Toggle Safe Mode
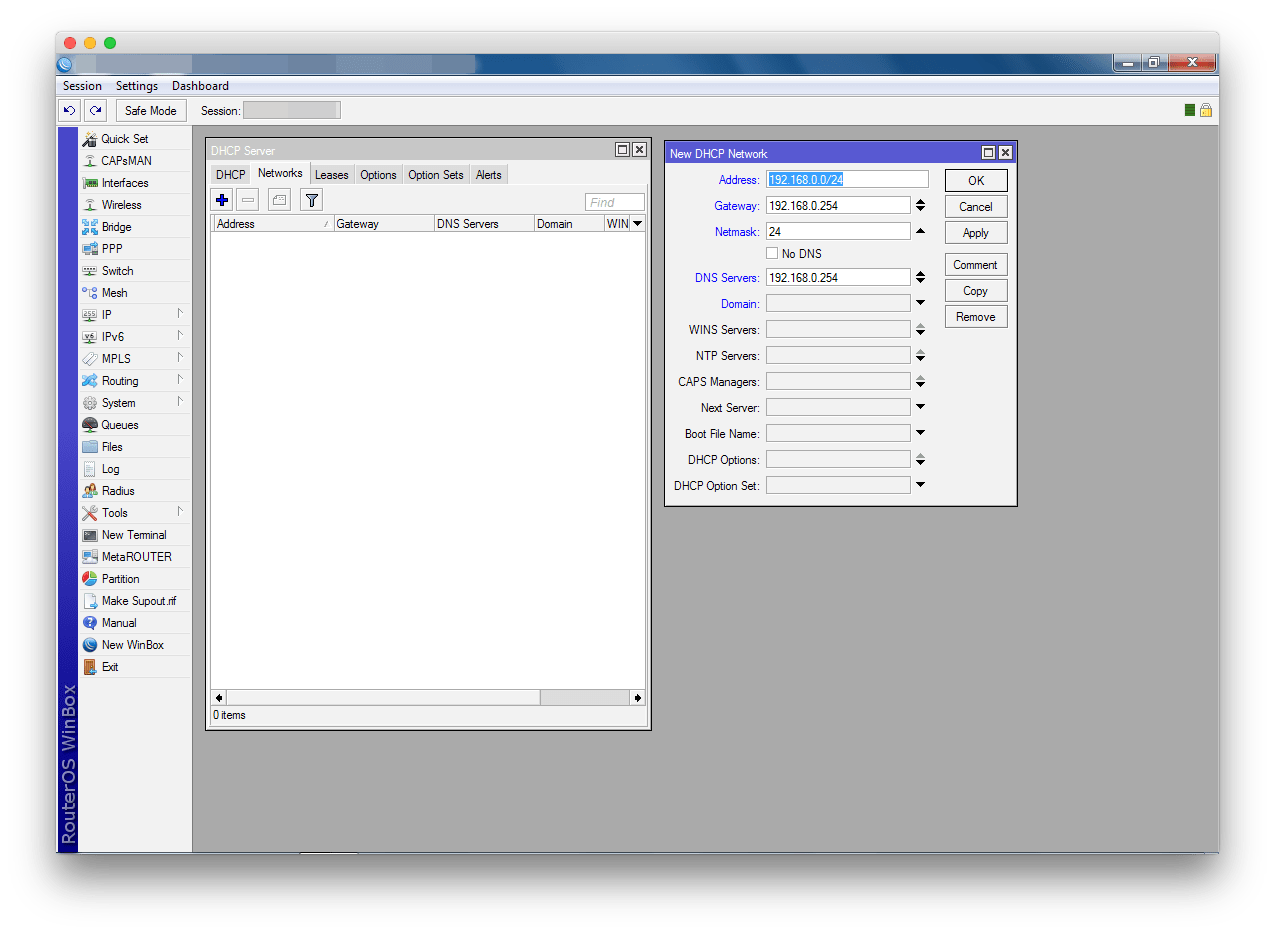This screenshot has height=934, width=1275. point(151,111)
